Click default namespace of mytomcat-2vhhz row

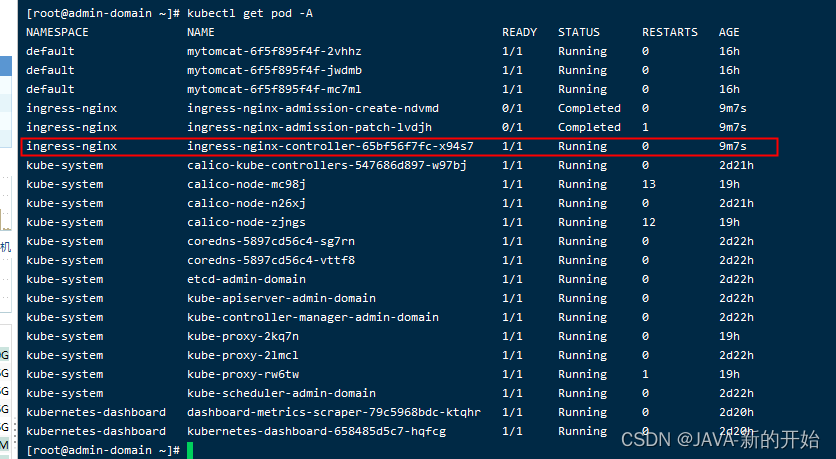tap(50, 51)
